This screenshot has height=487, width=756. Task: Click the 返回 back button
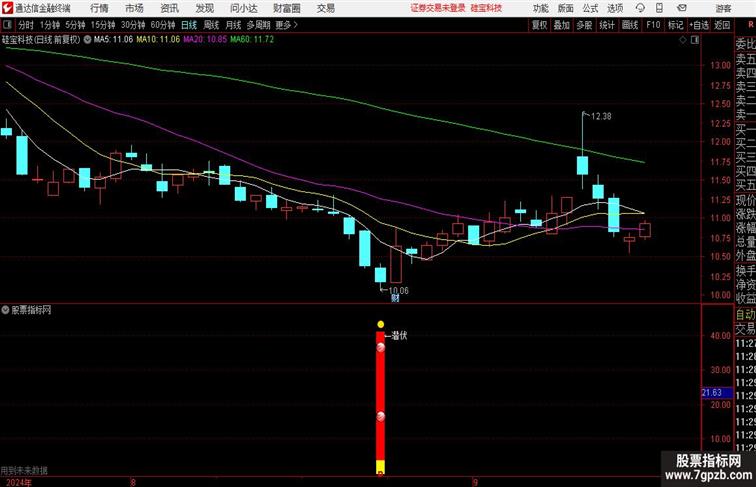722,25
